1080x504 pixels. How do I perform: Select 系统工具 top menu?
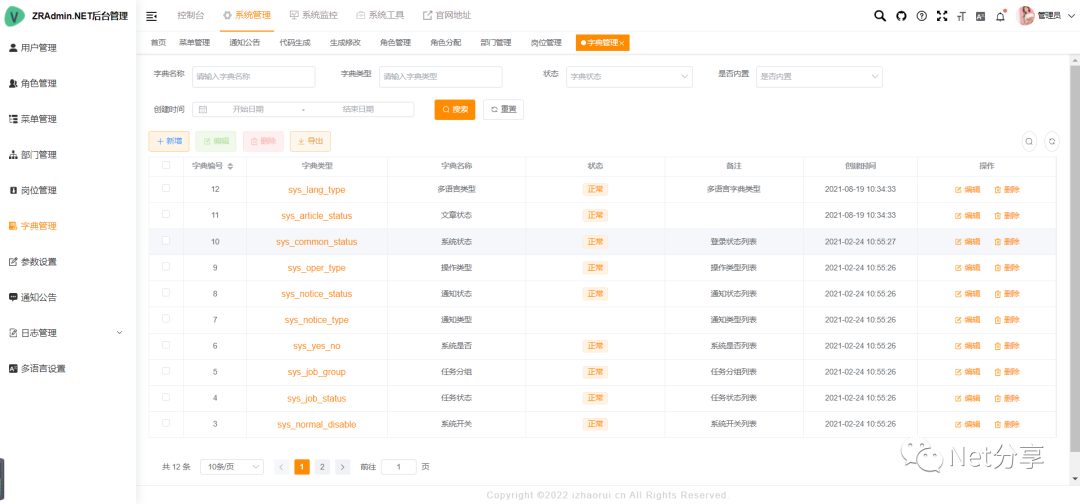(x=380, y=15)
